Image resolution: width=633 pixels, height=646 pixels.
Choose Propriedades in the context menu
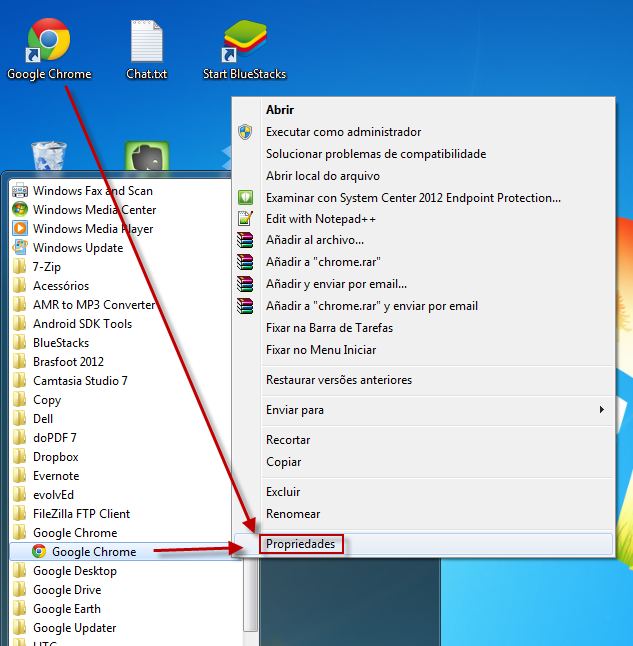coord(300,544)
